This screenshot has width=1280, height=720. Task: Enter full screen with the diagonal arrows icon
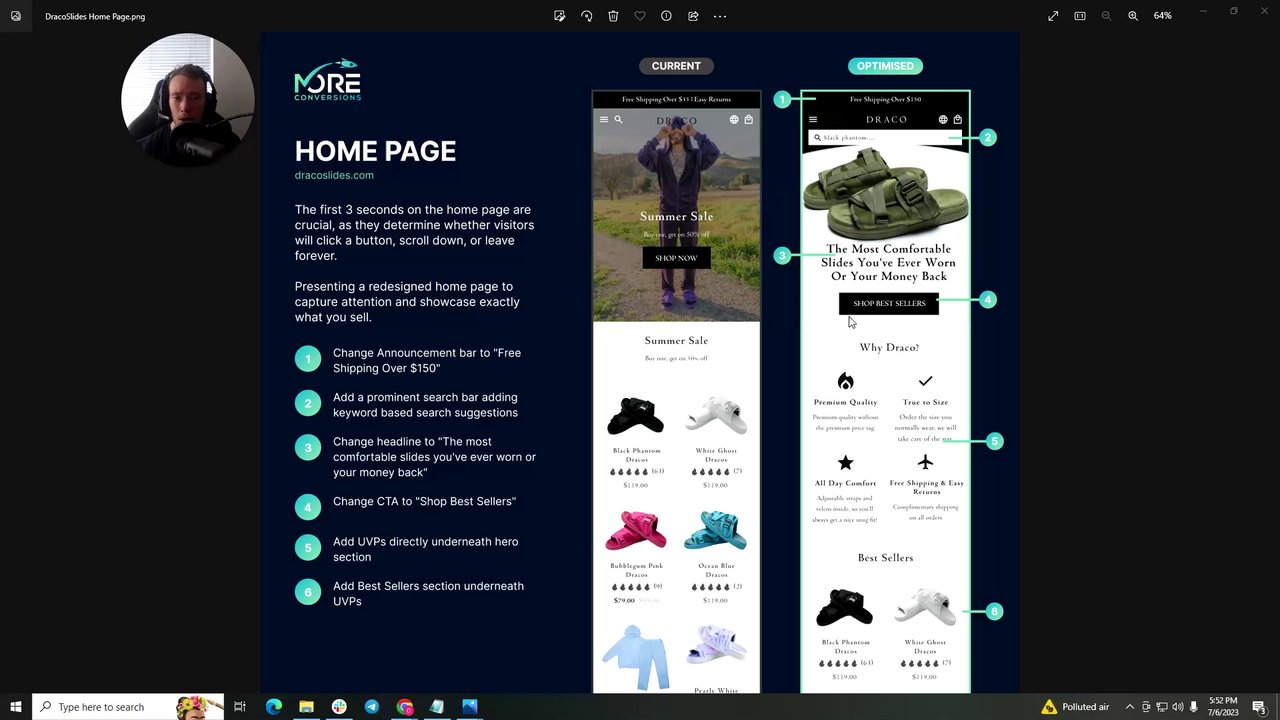click(1053, 16)
